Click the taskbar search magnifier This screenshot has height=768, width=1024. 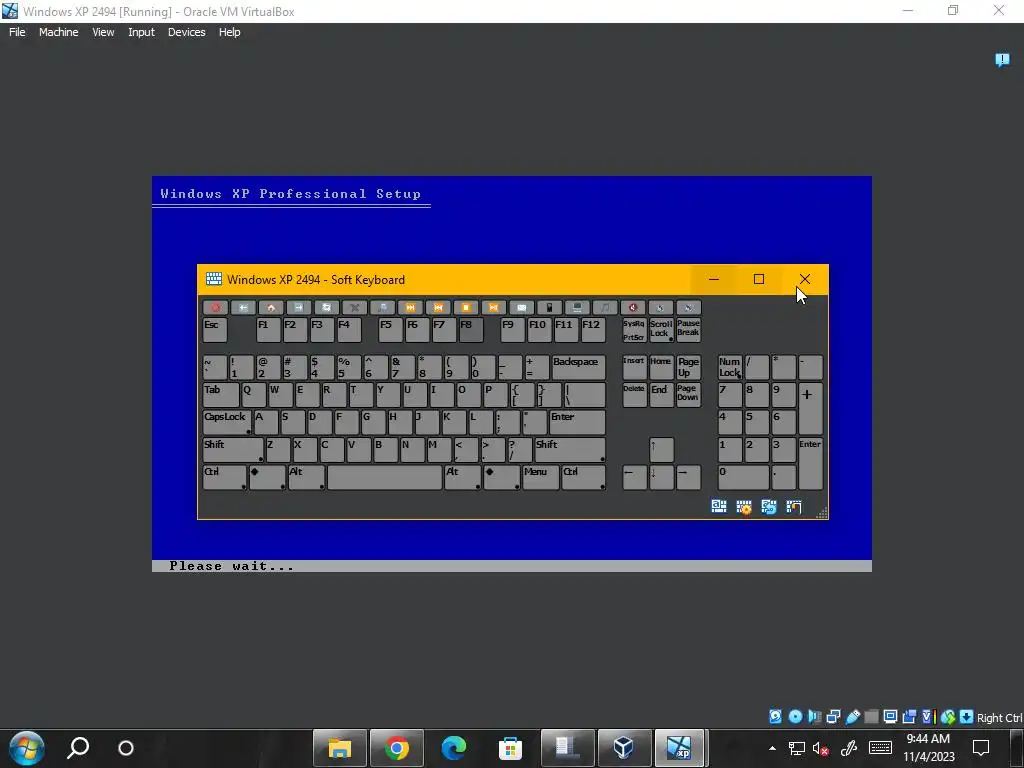click(x=78, y=748)
